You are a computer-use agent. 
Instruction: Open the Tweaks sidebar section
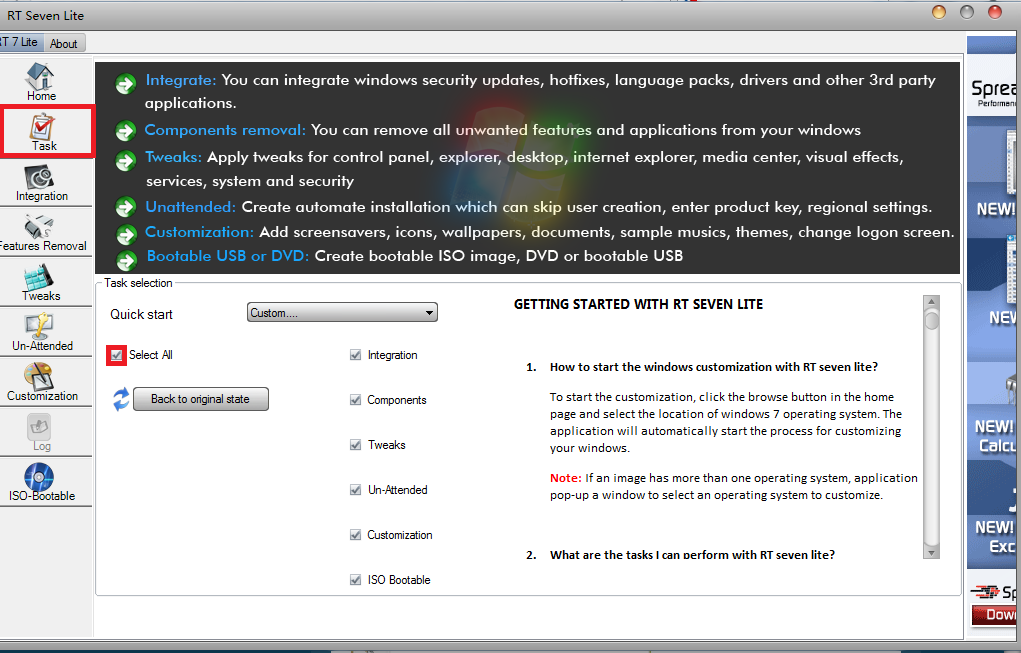pos(41,283)
